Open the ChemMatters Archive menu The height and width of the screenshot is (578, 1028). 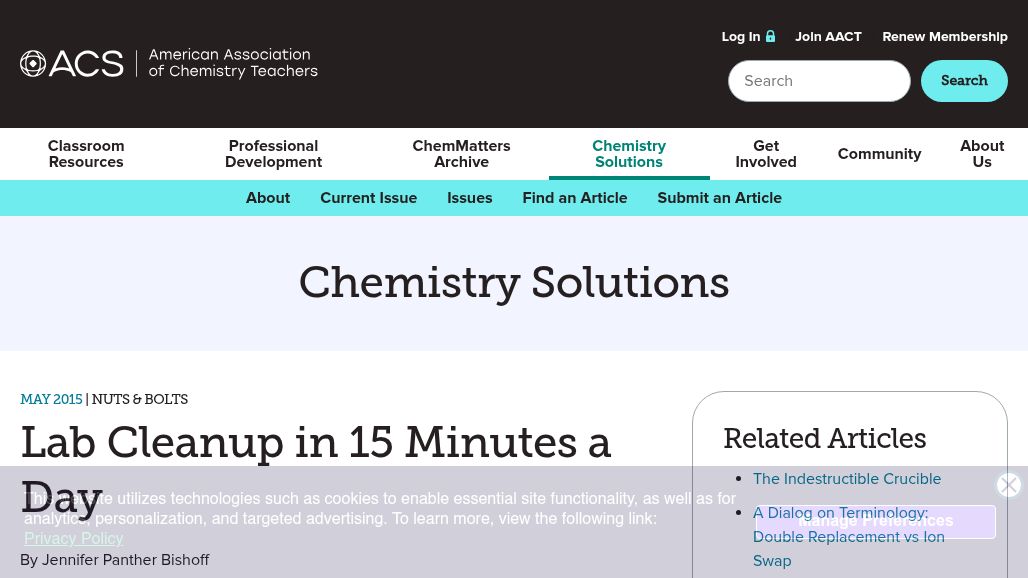tap(461, 154)
